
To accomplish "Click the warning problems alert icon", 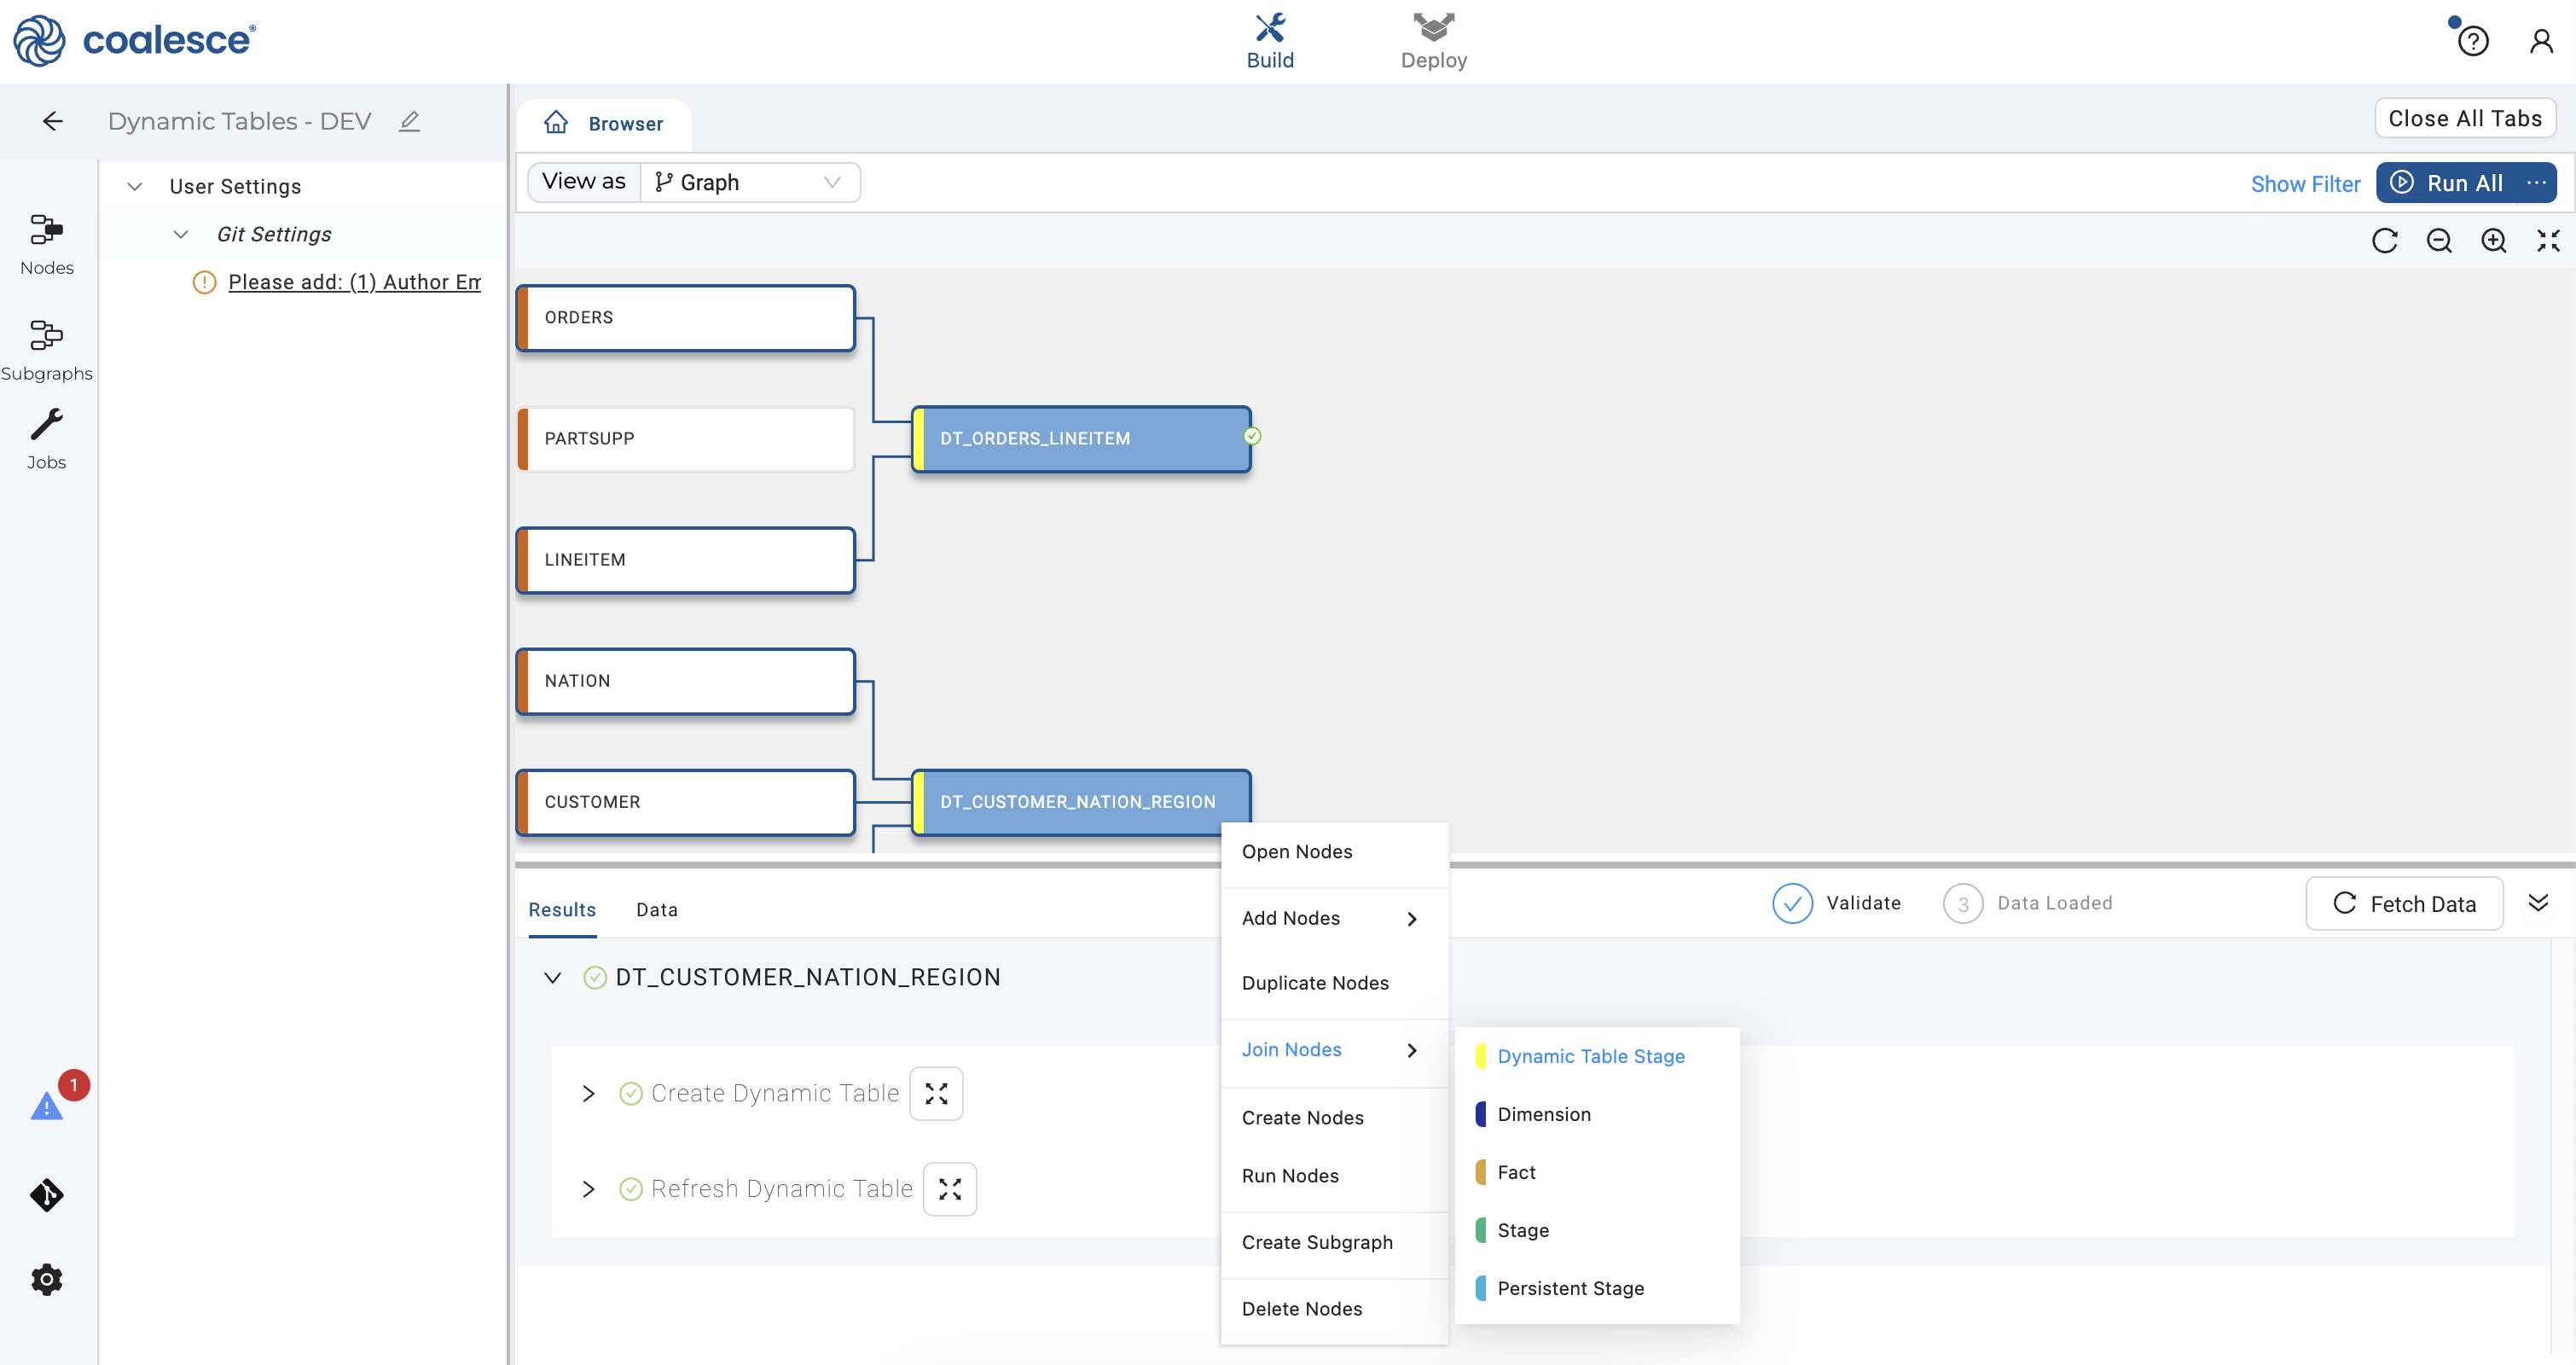I will point(46,1106).
